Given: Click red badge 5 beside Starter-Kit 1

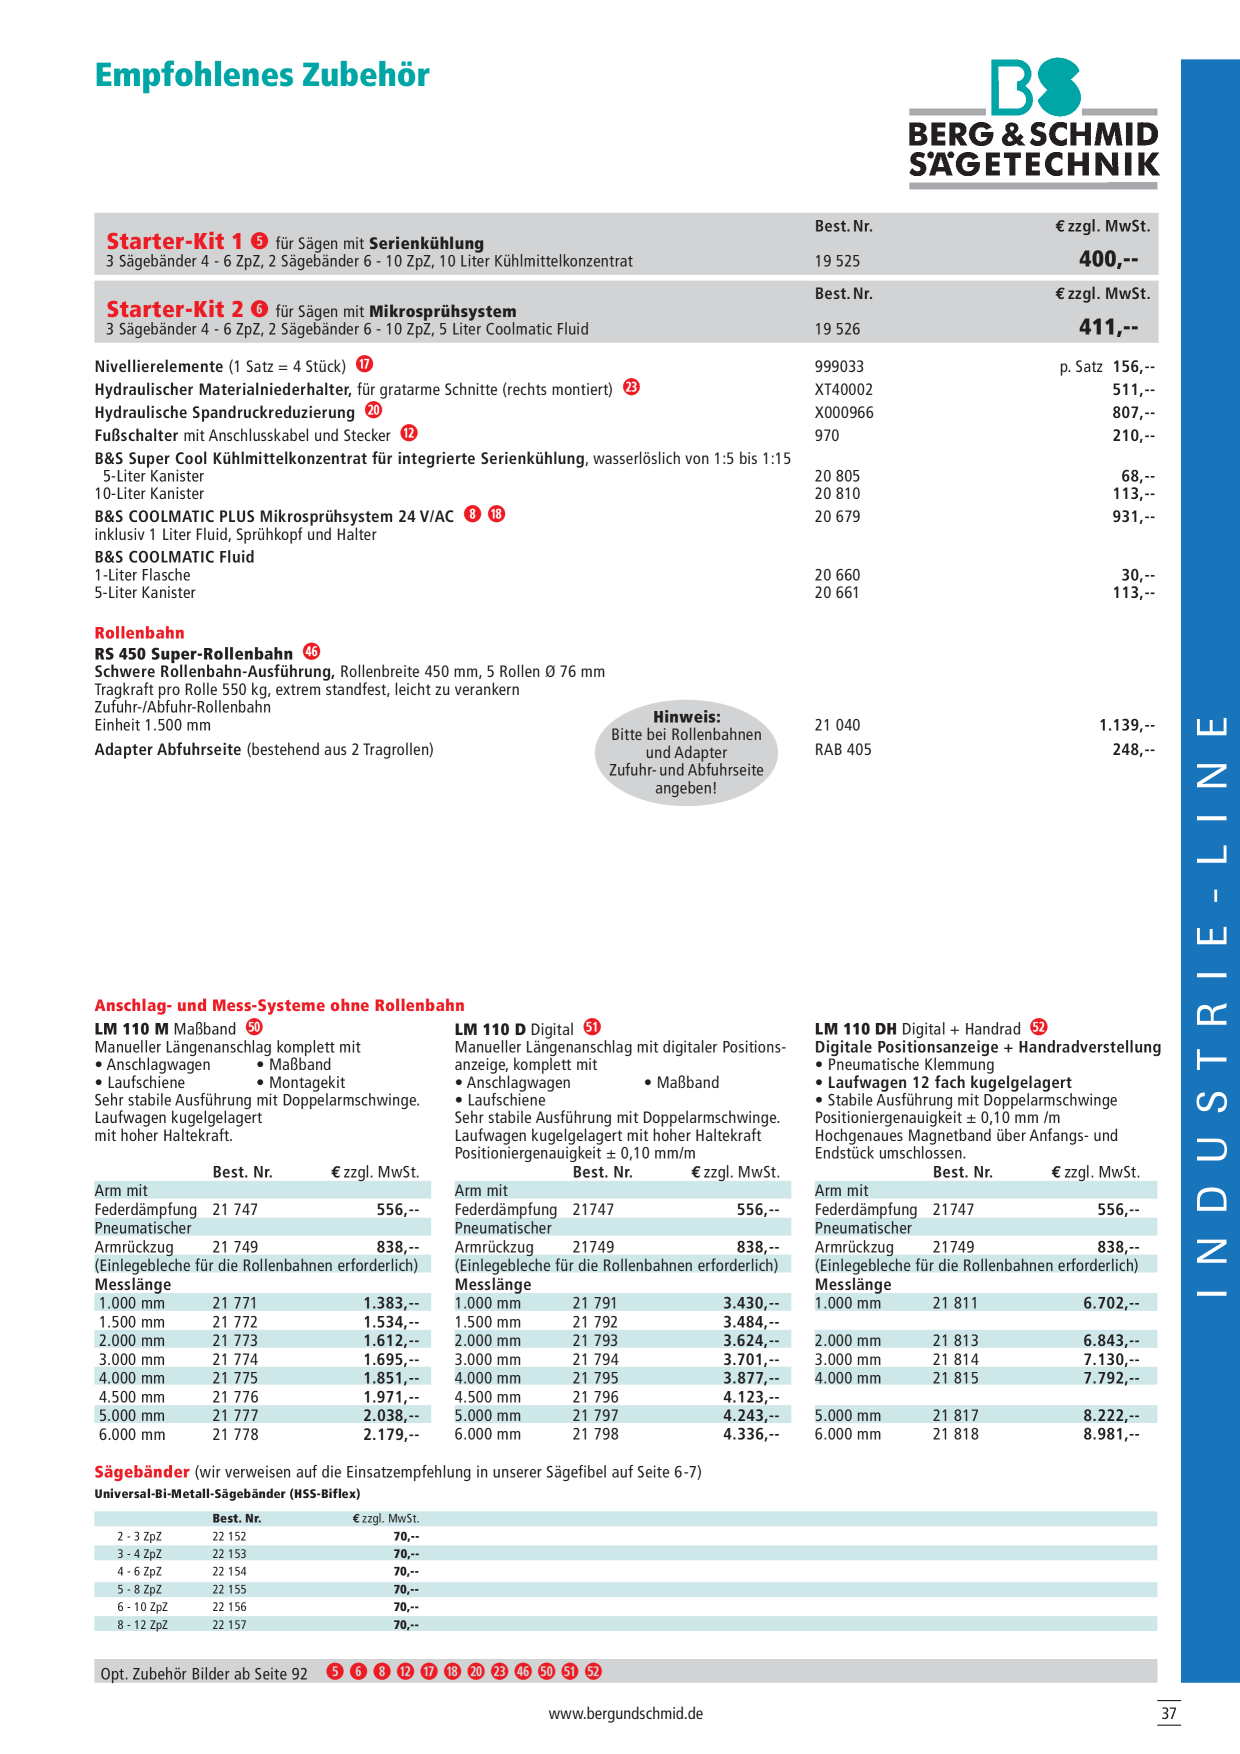Looking at the screenshot, I should coord(259,240).
